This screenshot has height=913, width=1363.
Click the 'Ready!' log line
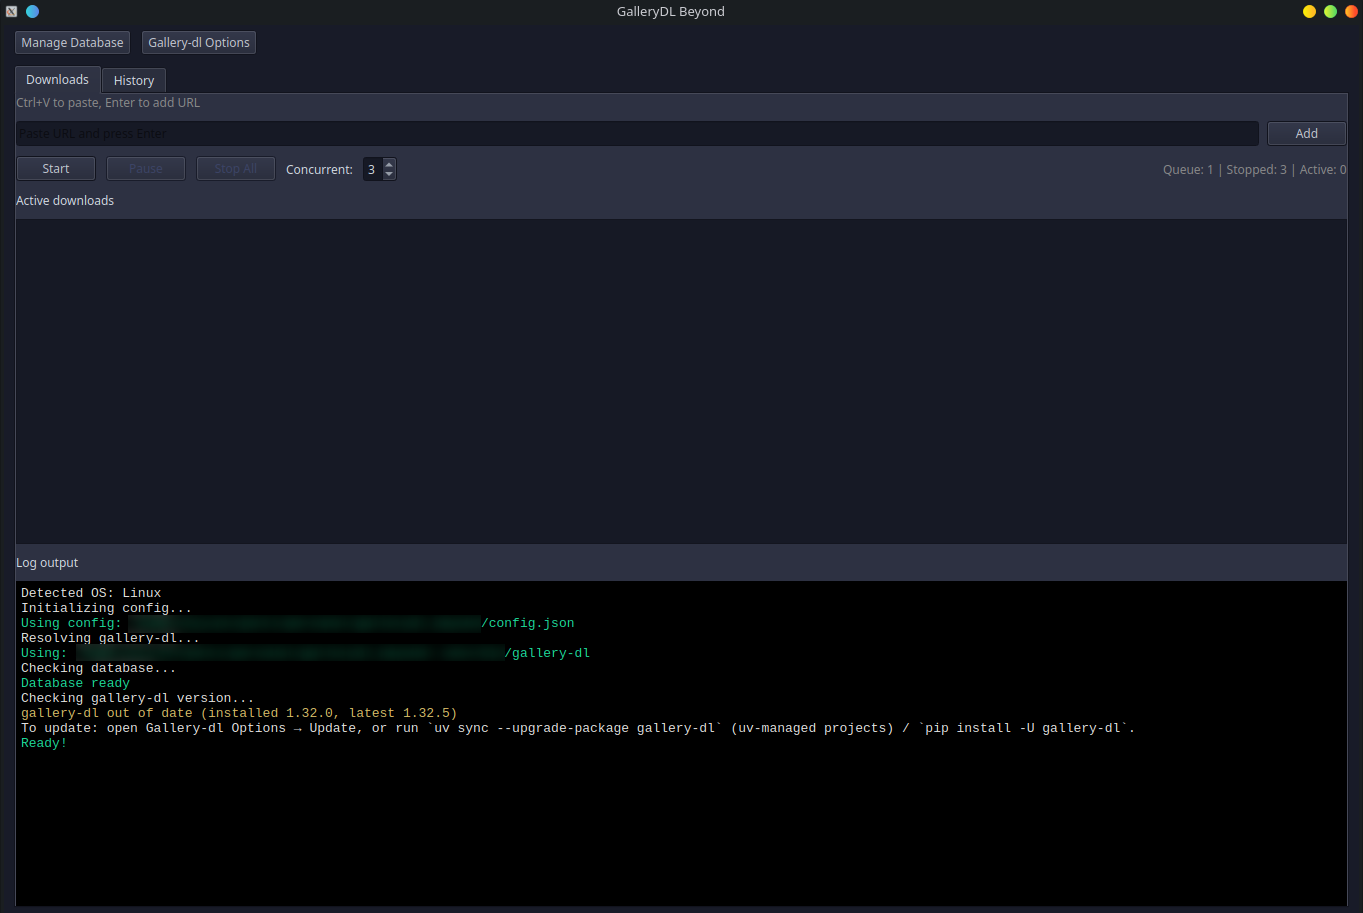[x=44, y=743]
